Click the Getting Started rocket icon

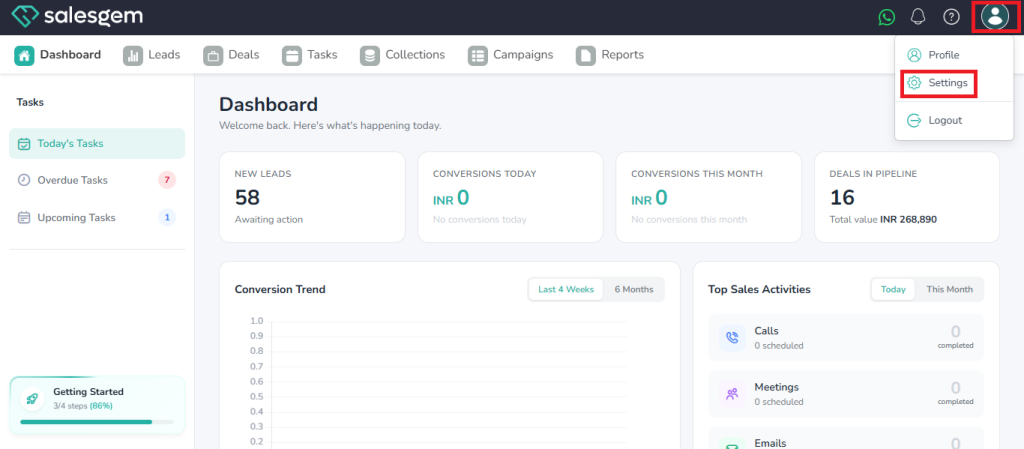(33, 398)
